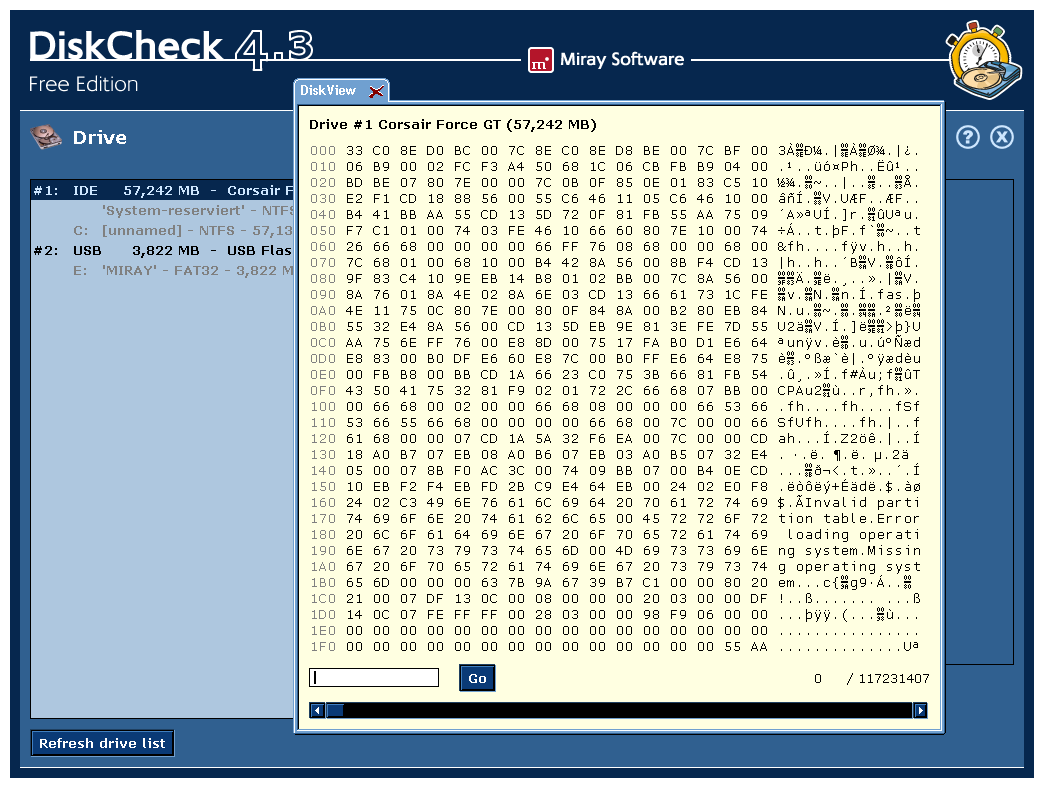The width and height of the screenshot is (1043, 788).
Task: Click the hard drive icon beside Drive
Action: [x=47, y=137]
